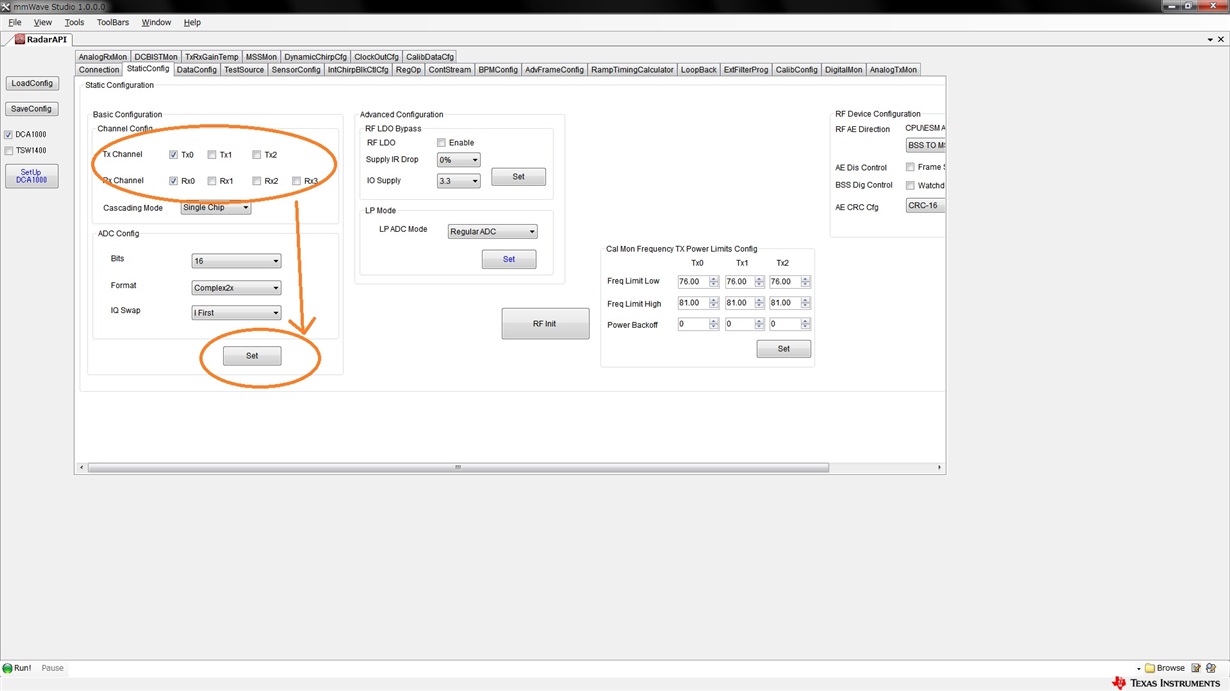Open the Window menu
The image size is (1230, 691).
(156, 22)
